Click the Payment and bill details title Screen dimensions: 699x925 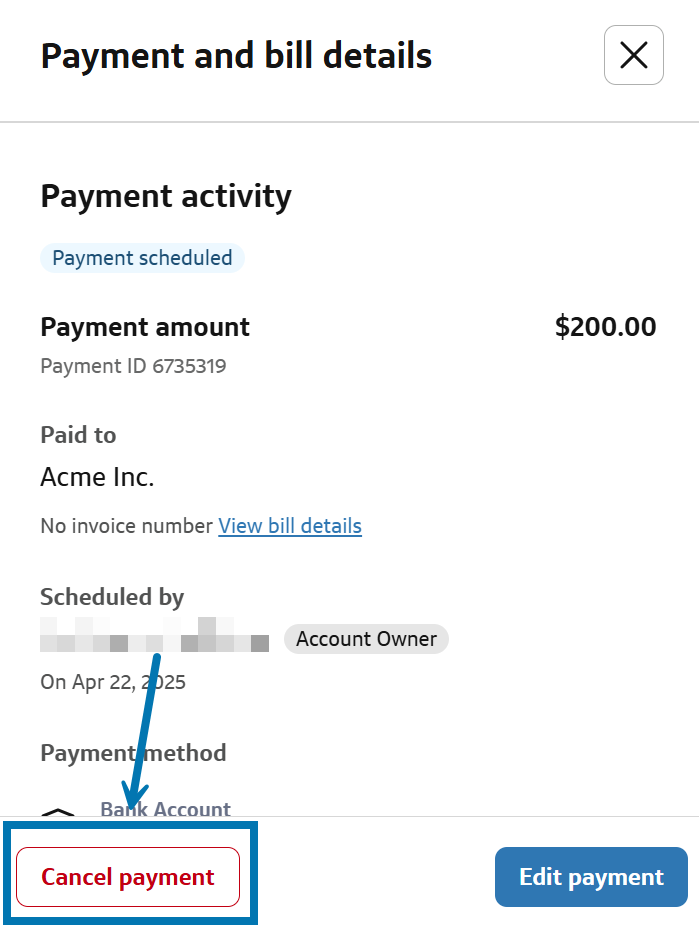pyautogui.click(x=236, y=55)
